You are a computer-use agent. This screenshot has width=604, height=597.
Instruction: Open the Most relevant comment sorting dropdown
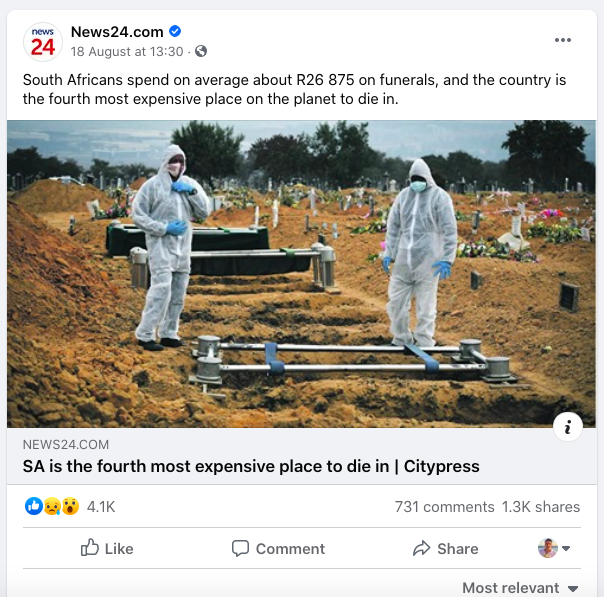pos(520,588)
